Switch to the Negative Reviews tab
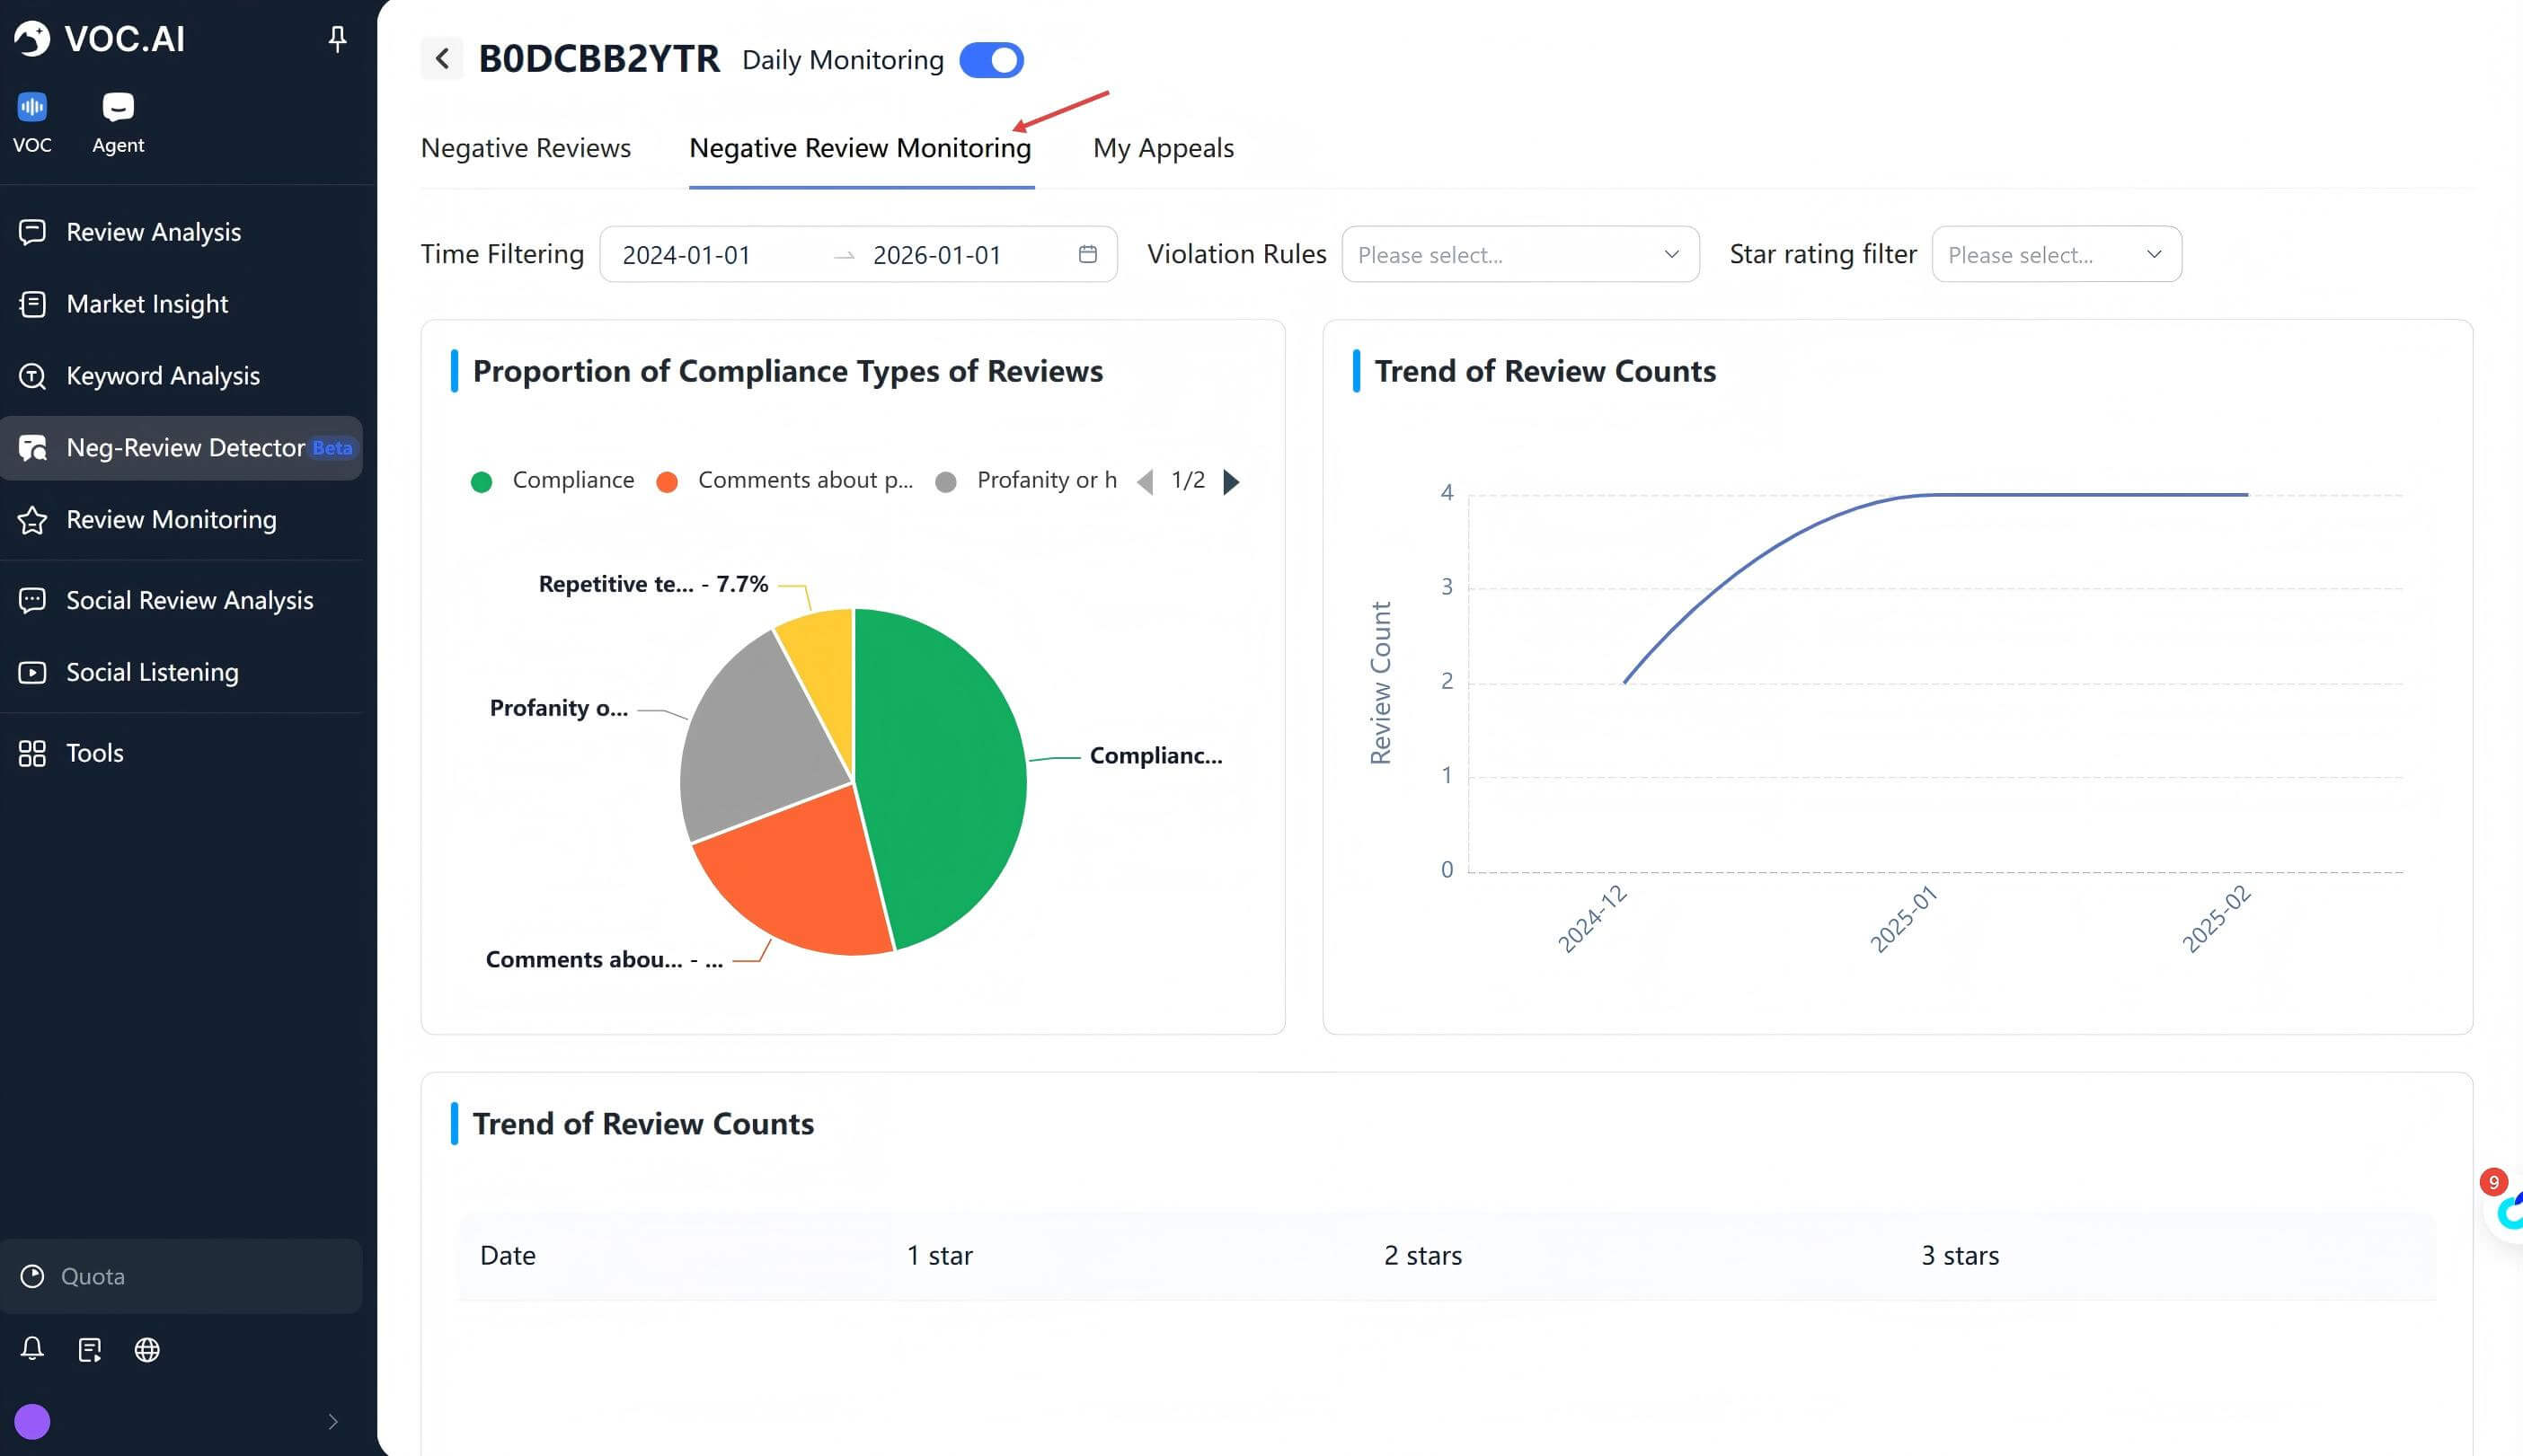The height and width of the screenshot is (1456, 2523). click(525, 148)
